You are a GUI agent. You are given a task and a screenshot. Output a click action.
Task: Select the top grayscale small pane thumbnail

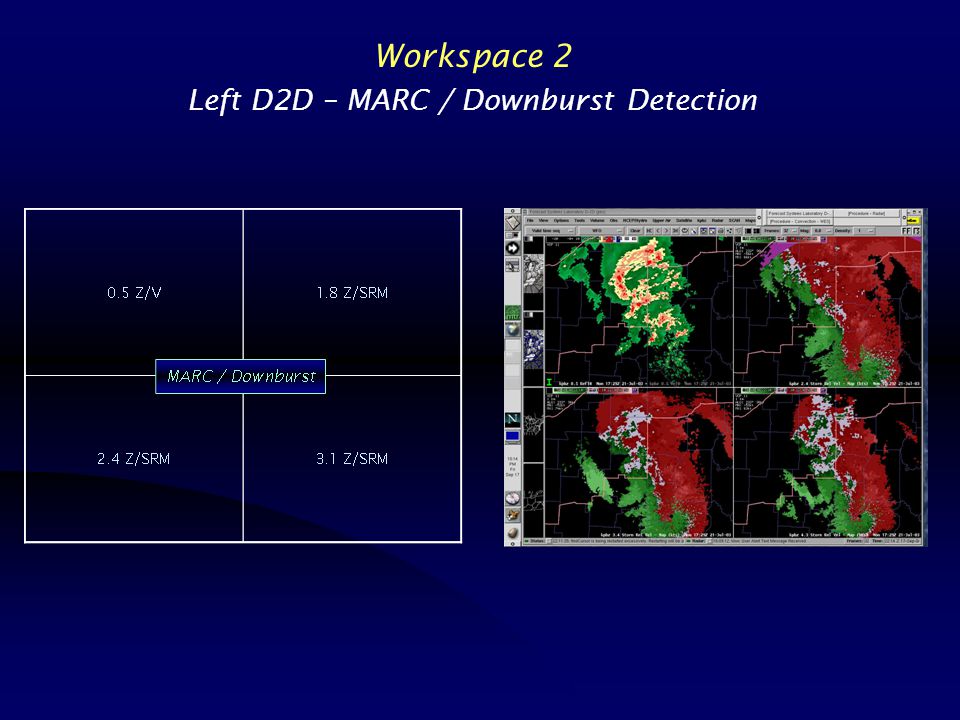(x=533, y=273)
